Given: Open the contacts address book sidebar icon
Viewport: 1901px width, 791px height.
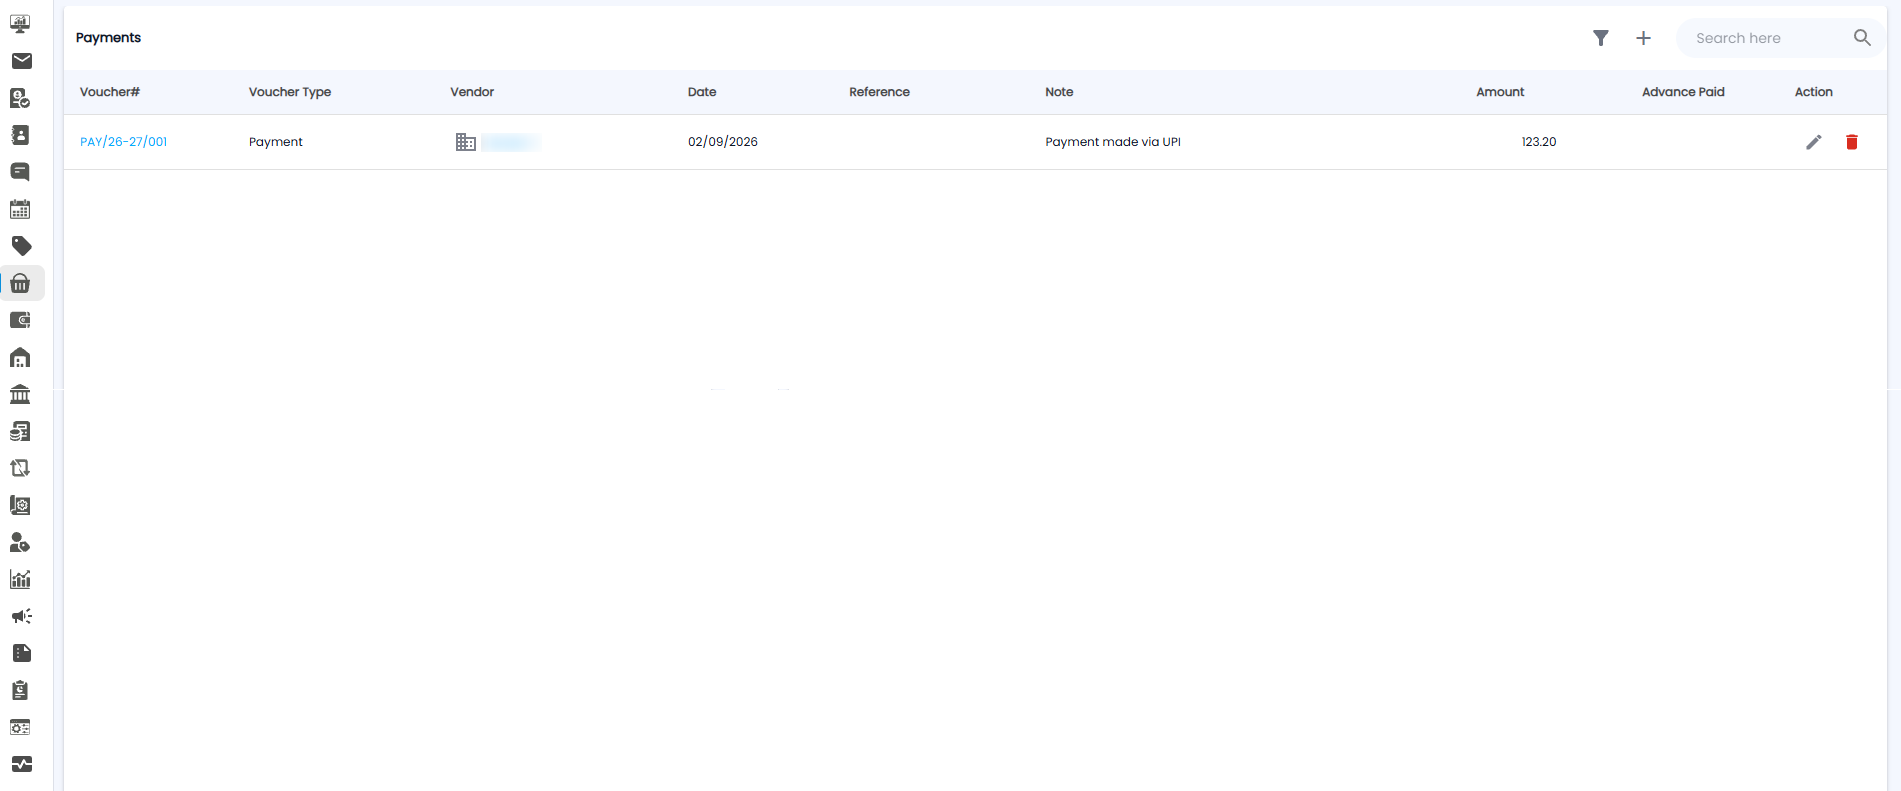Looking at the screenshot, I should pos(20,135).
